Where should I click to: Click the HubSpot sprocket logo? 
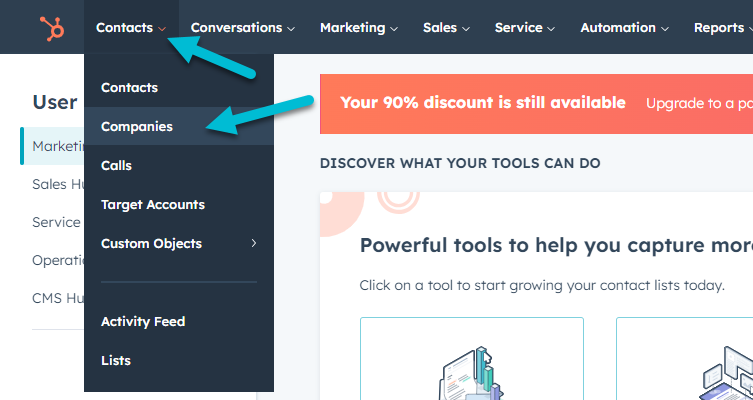click(52, 28)
